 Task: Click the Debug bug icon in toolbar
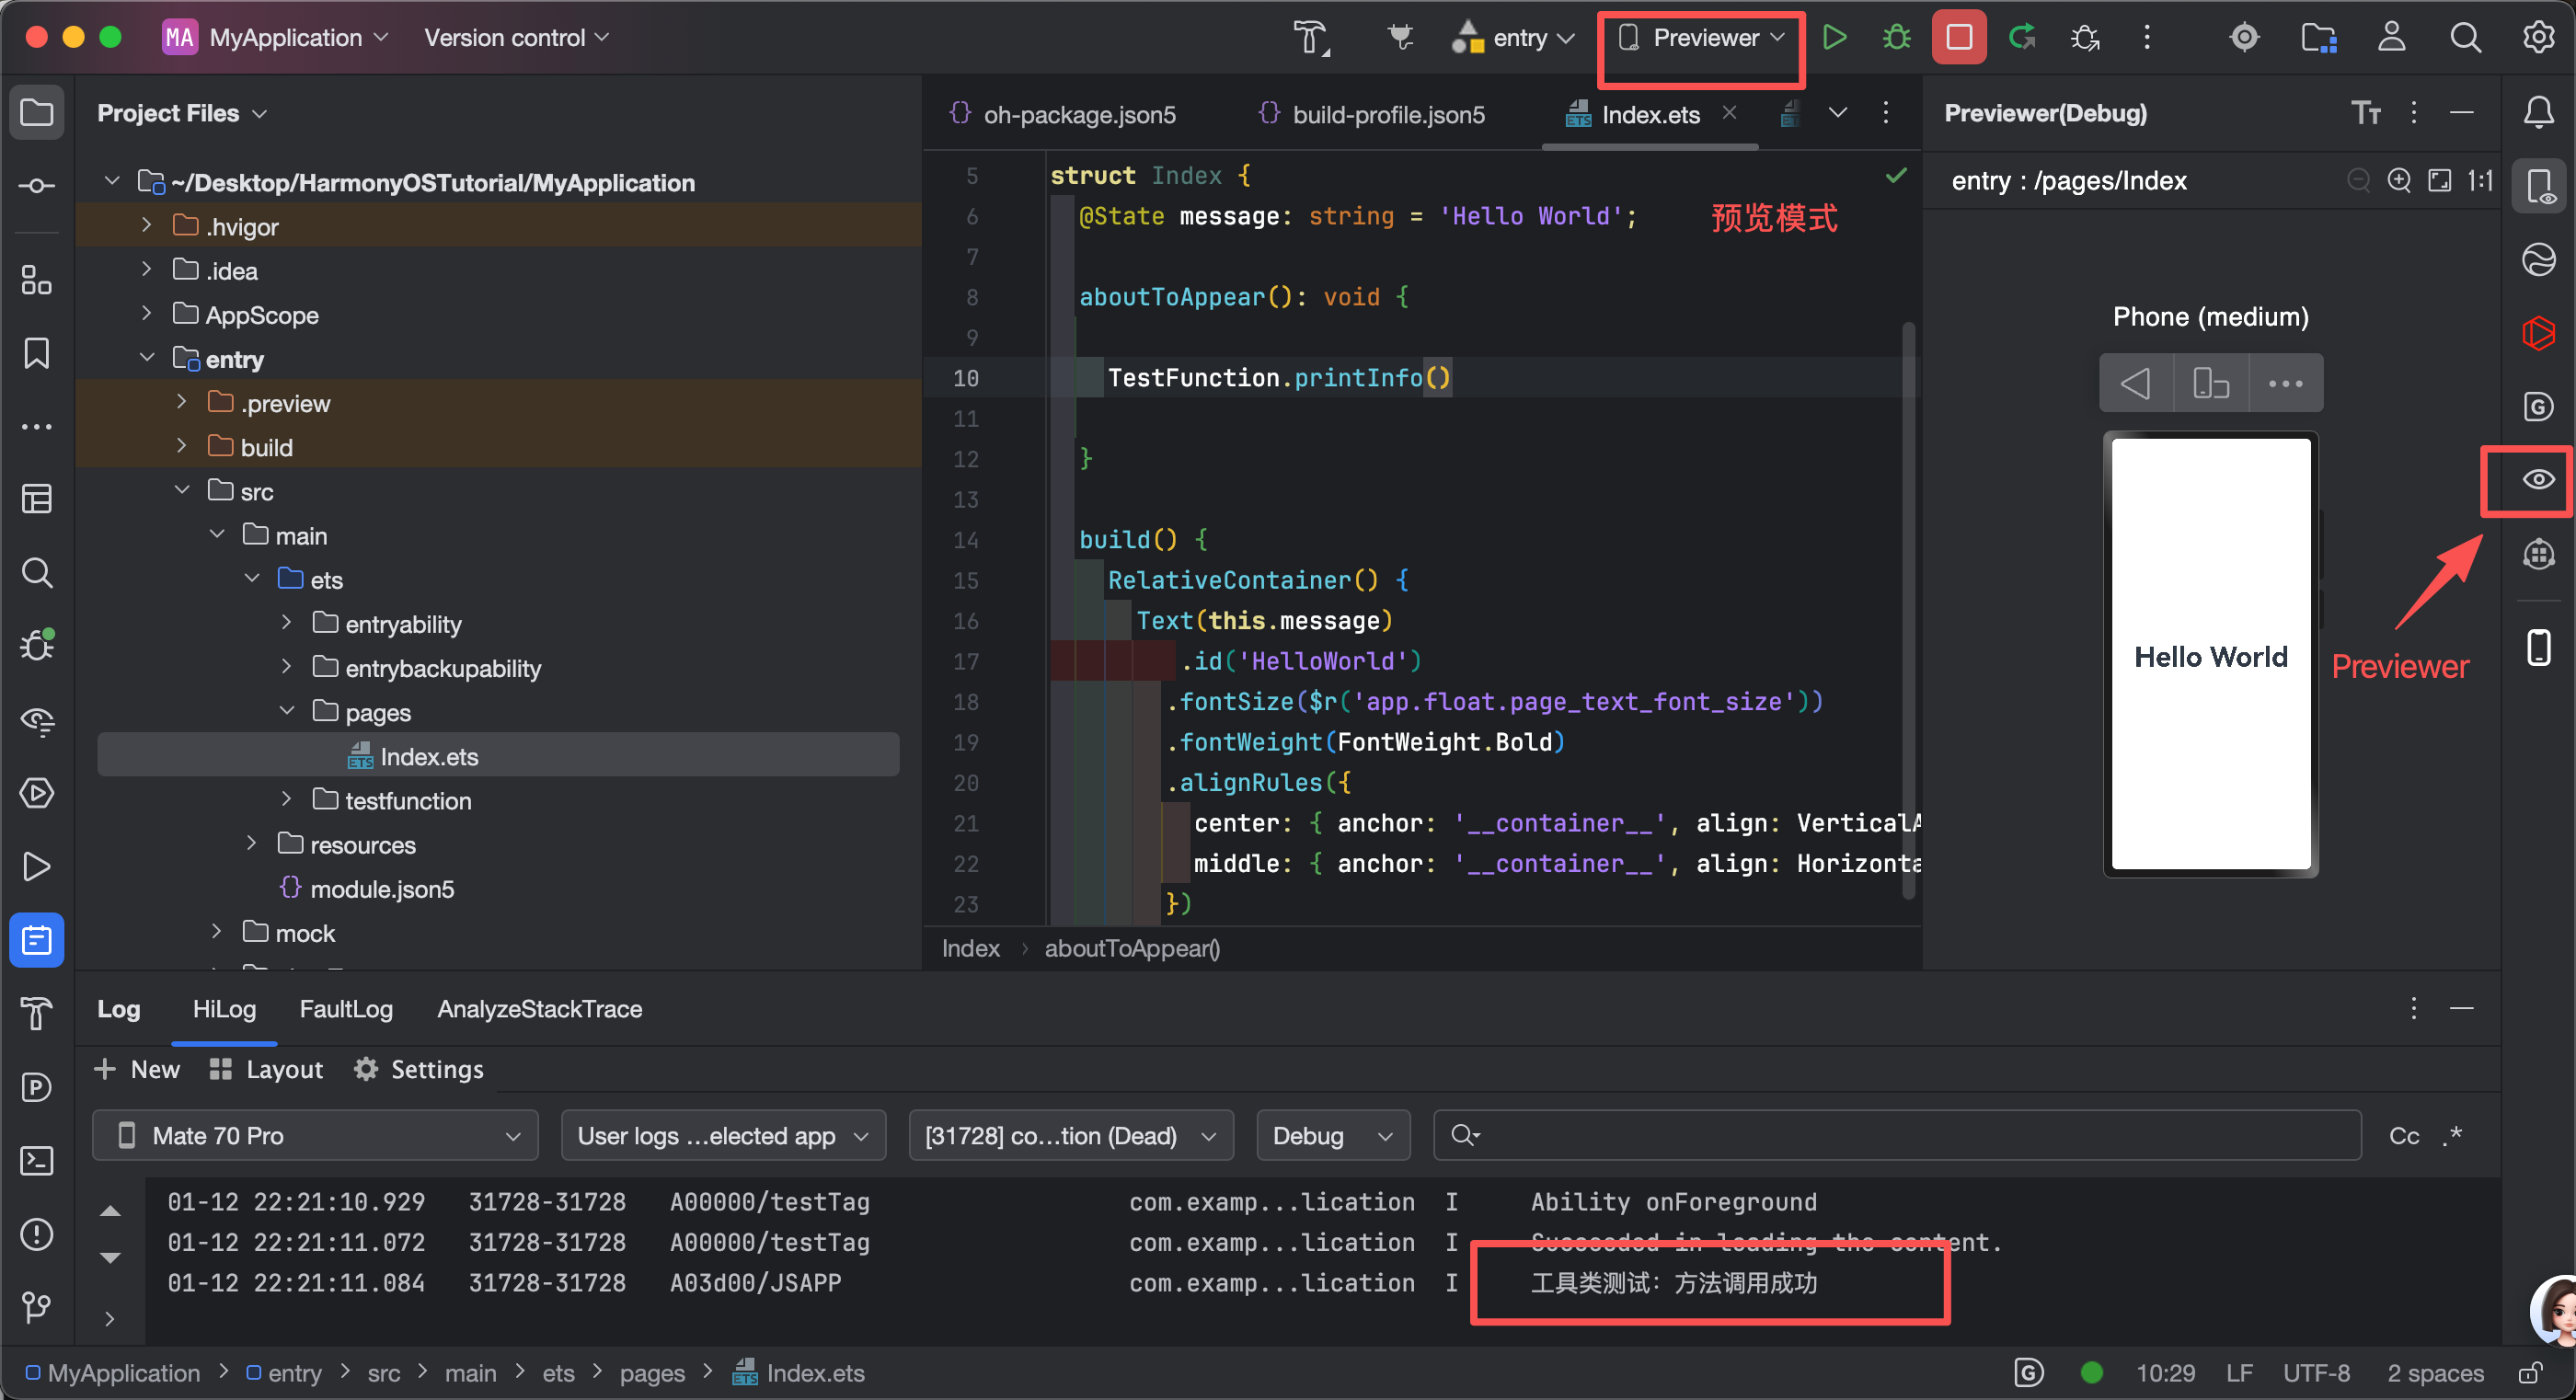(x=1895, y=38)
